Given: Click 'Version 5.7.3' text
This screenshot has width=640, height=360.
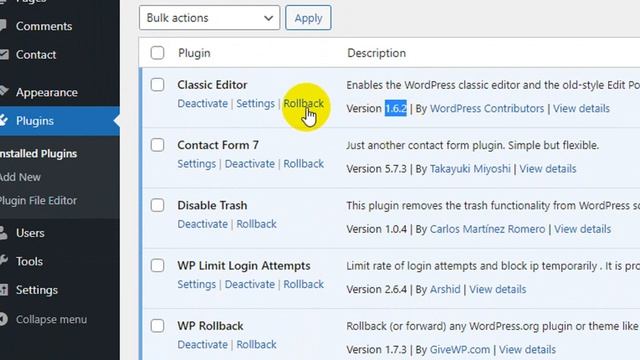Looking at the screenshot, I should (x=376, y=169).
